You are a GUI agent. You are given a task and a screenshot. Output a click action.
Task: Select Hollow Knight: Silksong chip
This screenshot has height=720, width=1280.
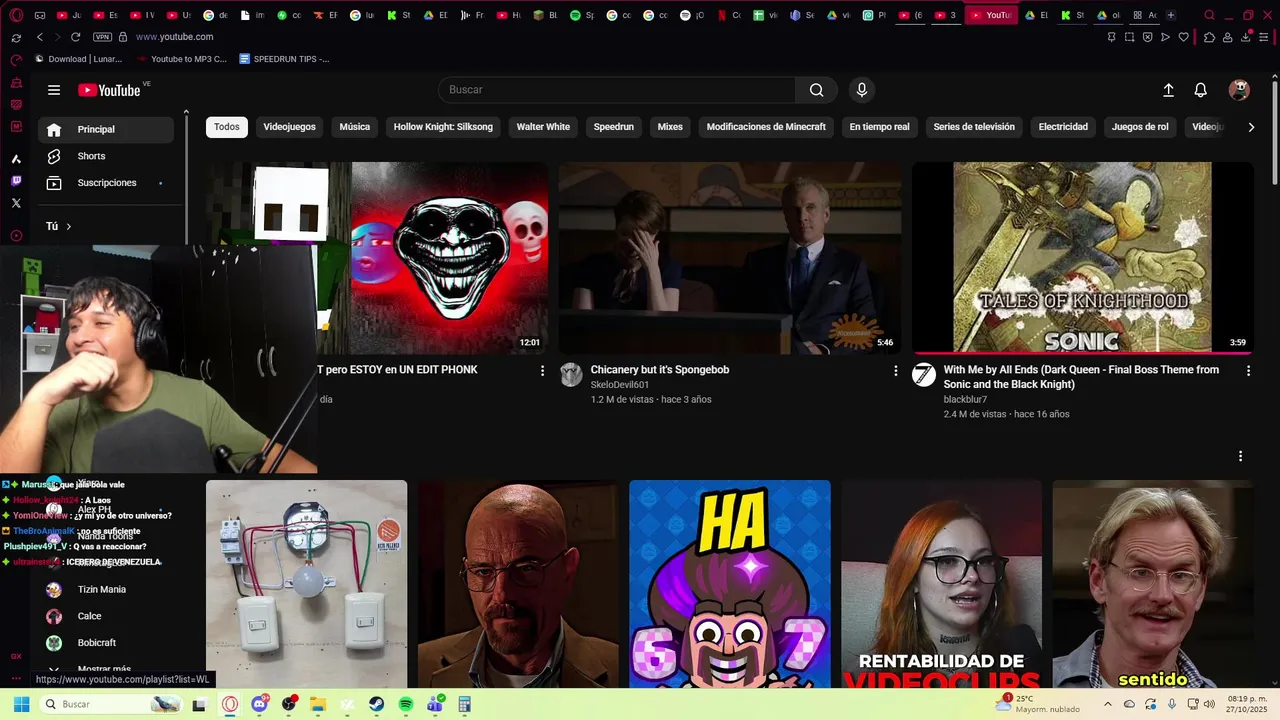tap(443, 127)
